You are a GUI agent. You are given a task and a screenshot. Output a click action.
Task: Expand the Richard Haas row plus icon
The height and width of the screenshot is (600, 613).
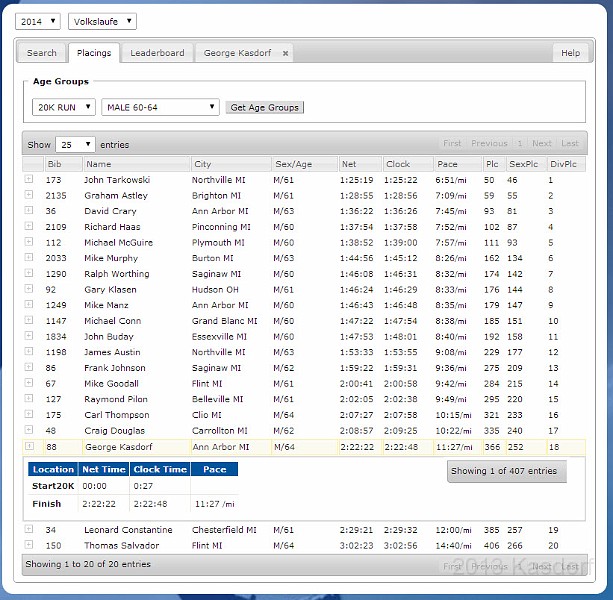(x=29, y=227)
